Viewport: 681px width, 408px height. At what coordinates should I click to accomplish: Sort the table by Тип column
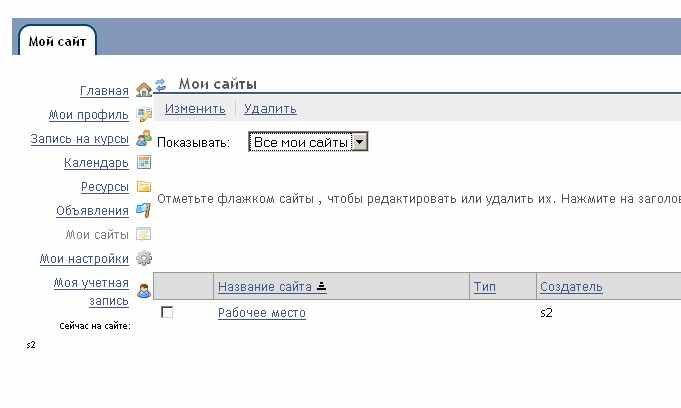click(x=484, y=287)
